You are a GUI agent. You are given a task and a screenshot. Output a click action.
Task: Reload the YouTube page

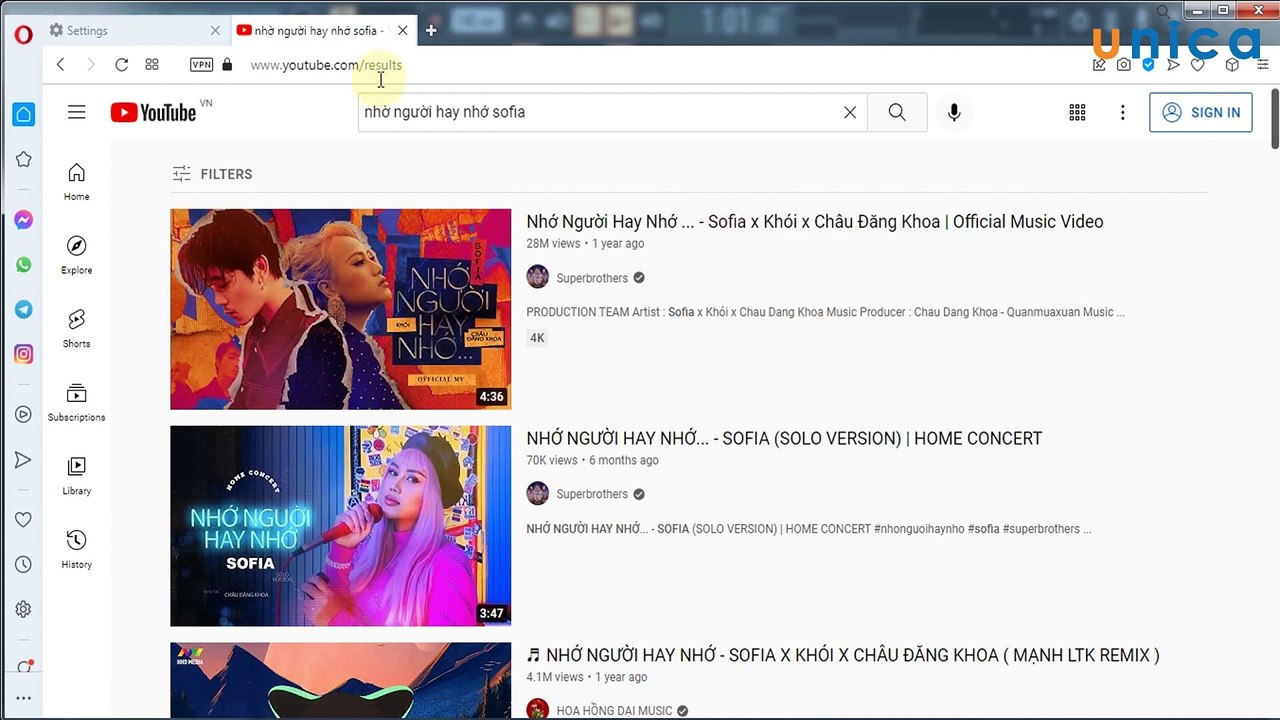(x=121, y=65)
